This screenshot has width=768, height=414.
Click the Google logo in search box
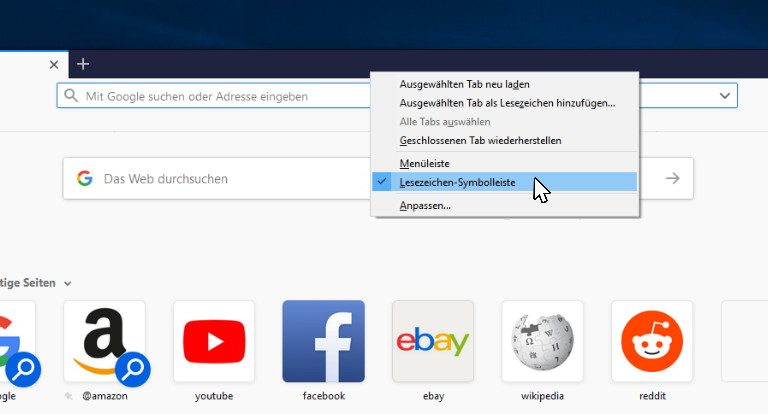(x=85, y=178)
